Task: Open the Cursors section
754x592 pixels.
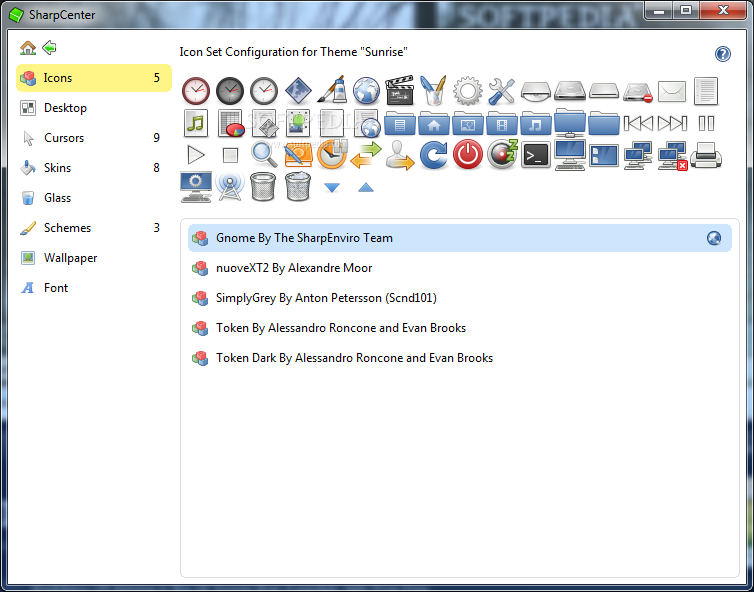Action: coord(94,138)
